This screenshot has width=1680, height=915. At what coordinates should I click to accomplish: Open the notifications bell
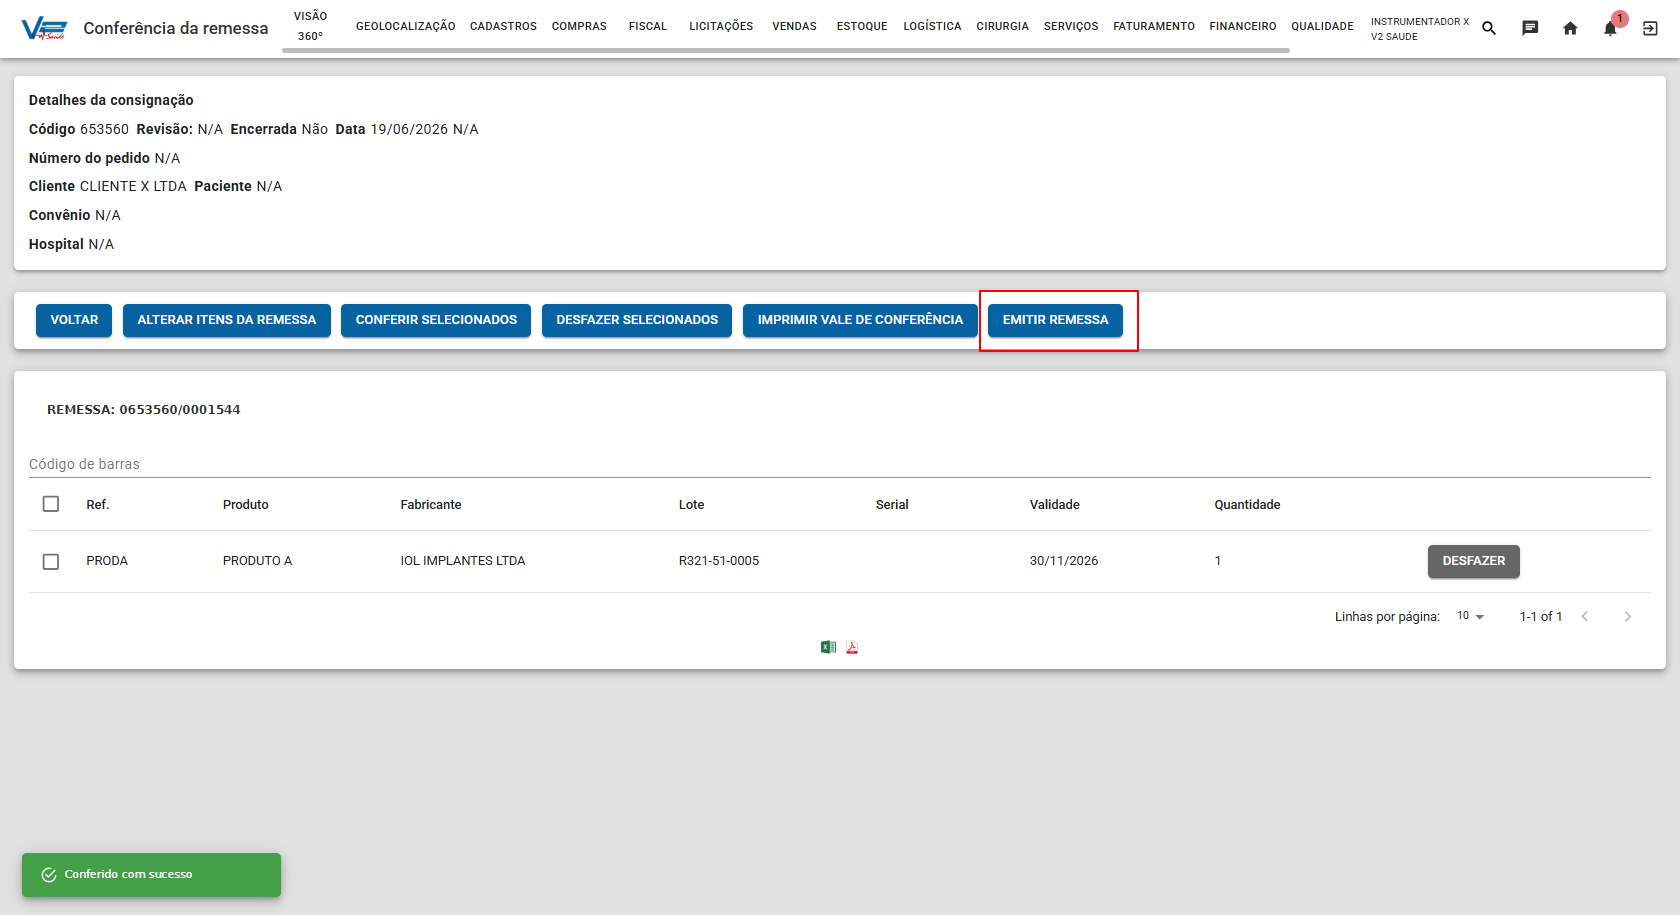coord(1610,28)
